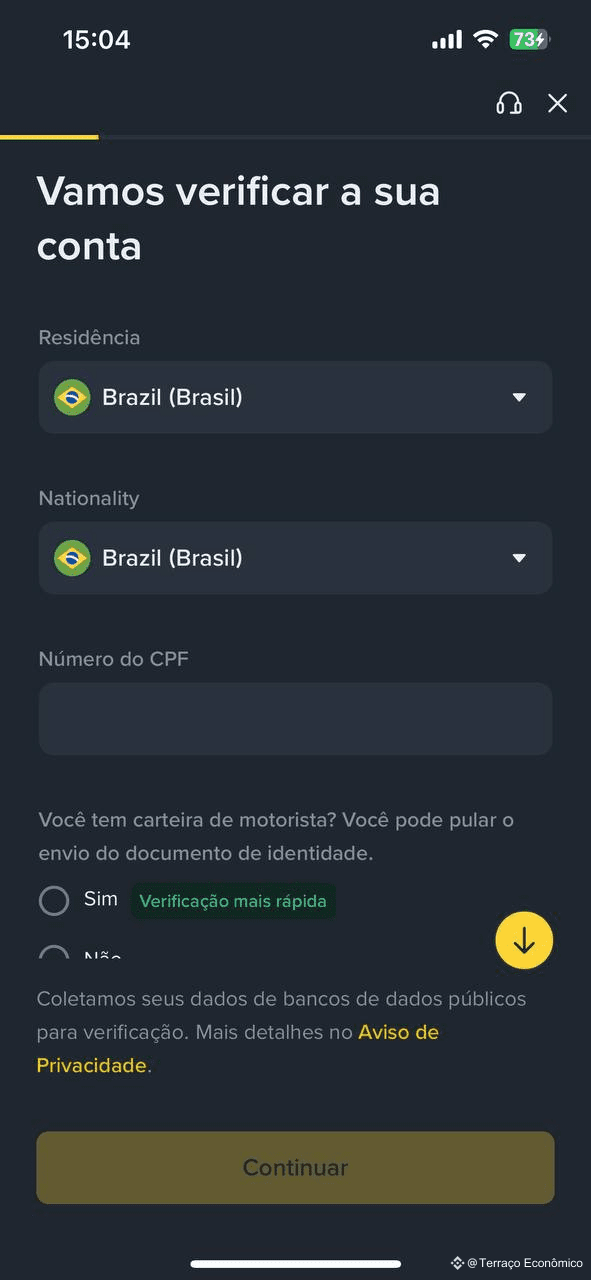Viewport: 591px width, 1280px height.
Task: Tap Brazil flag icon in Residência field
Action: point(72,397)
